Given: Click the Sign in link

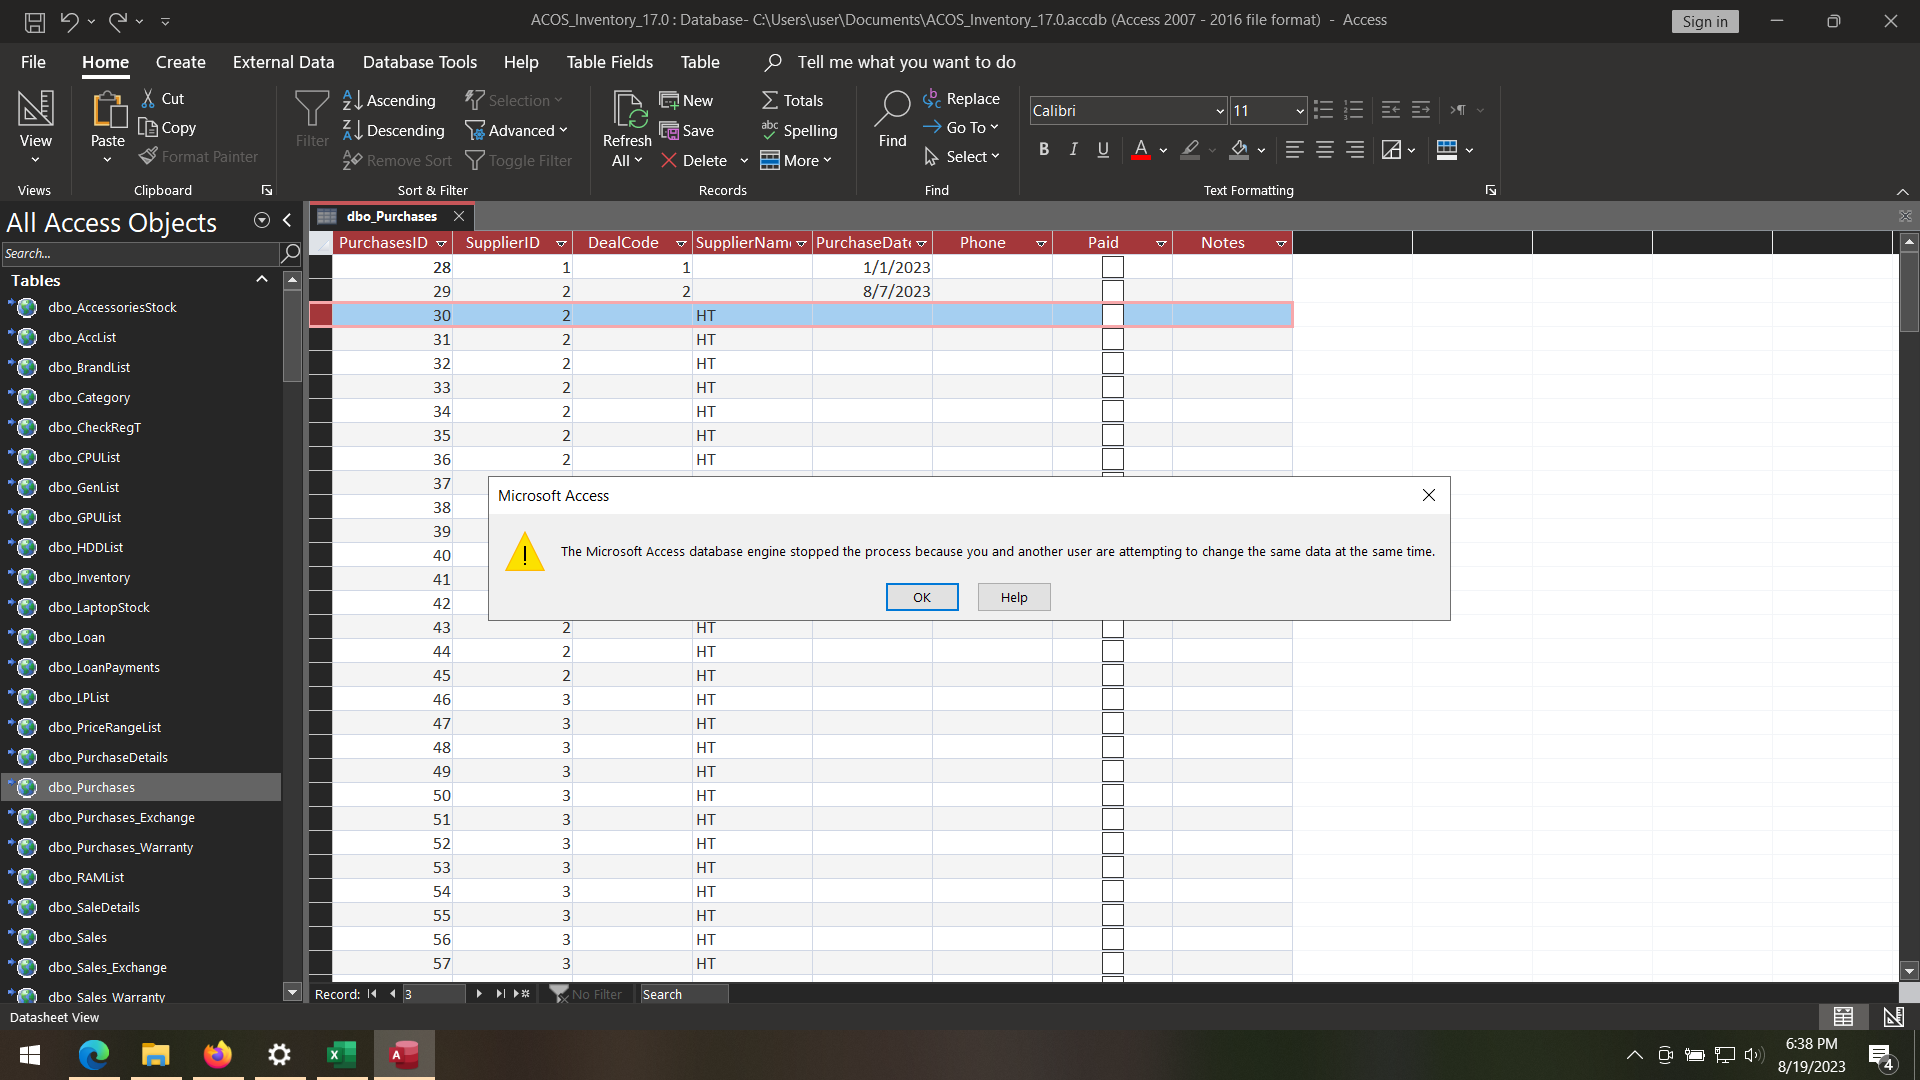Looking at the screenshot, I should coord(1704,20).
